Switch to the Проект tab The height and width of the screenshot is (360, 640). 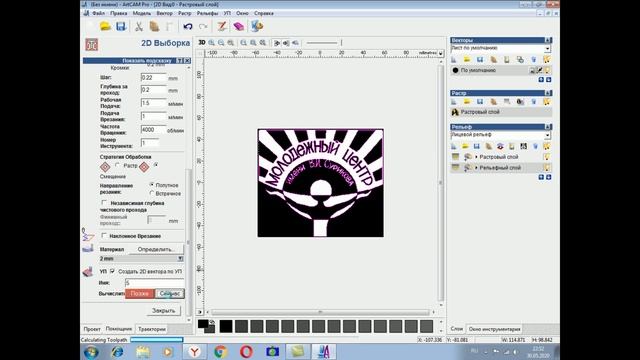tap(92, 329)
